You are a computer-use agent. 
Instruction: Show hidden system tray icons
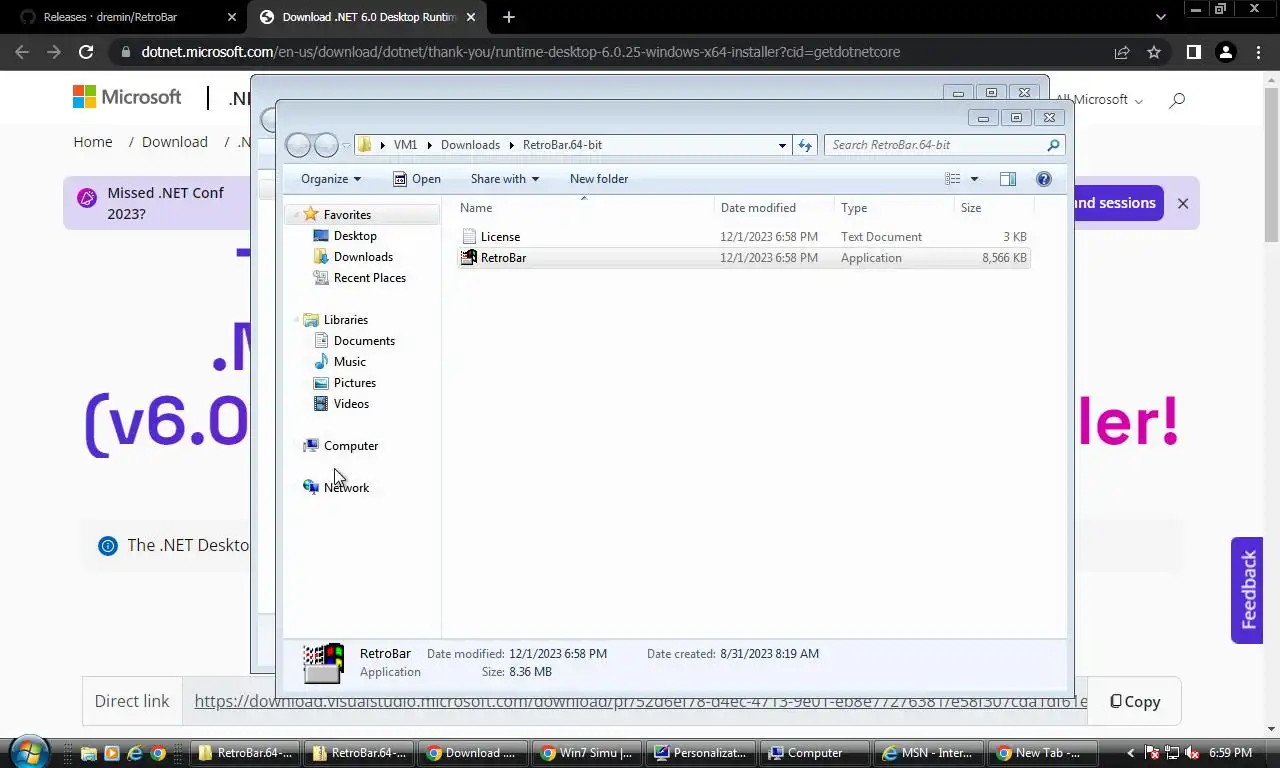(1131, 753)
